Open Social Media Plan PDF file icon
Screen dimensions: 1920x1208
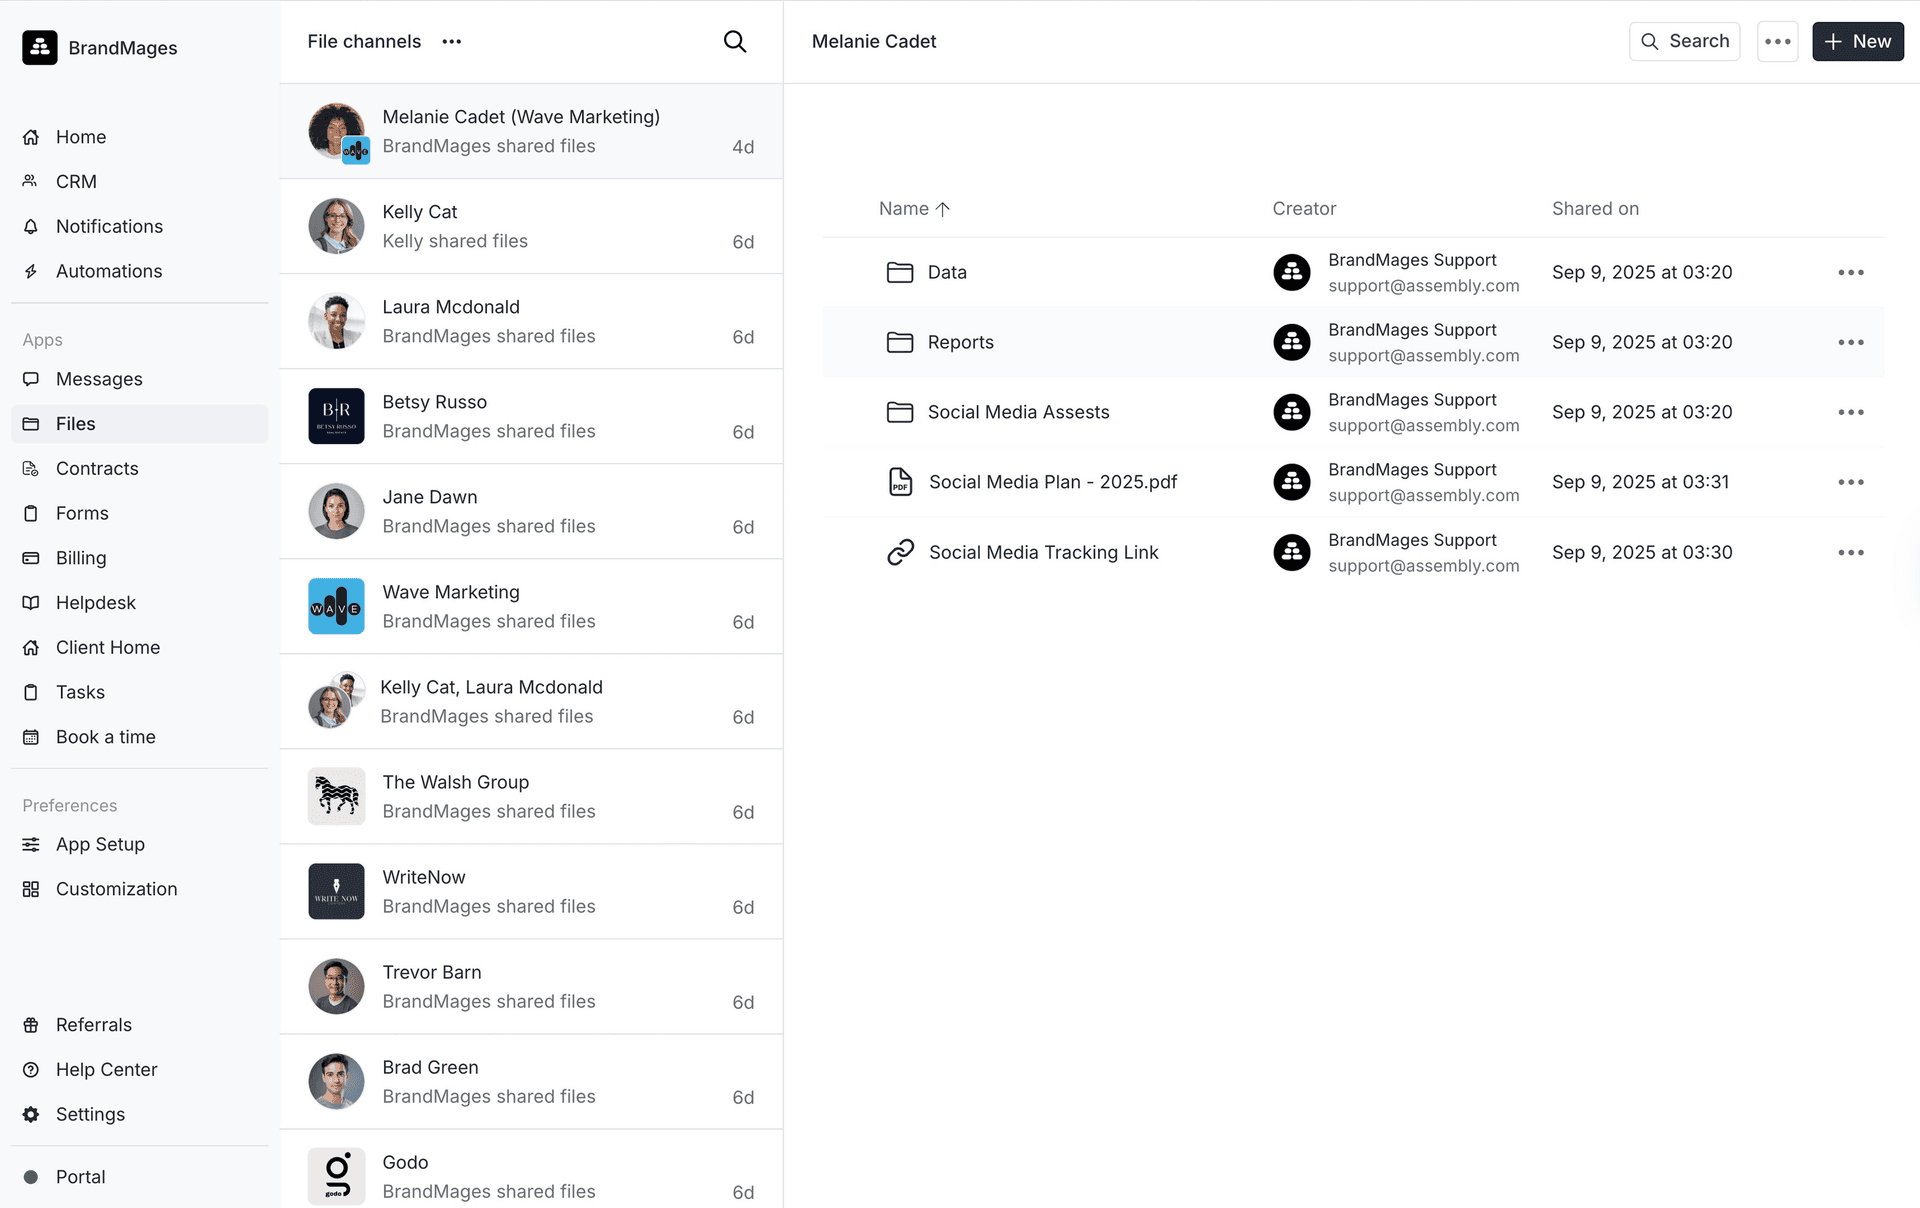point(900,482)
